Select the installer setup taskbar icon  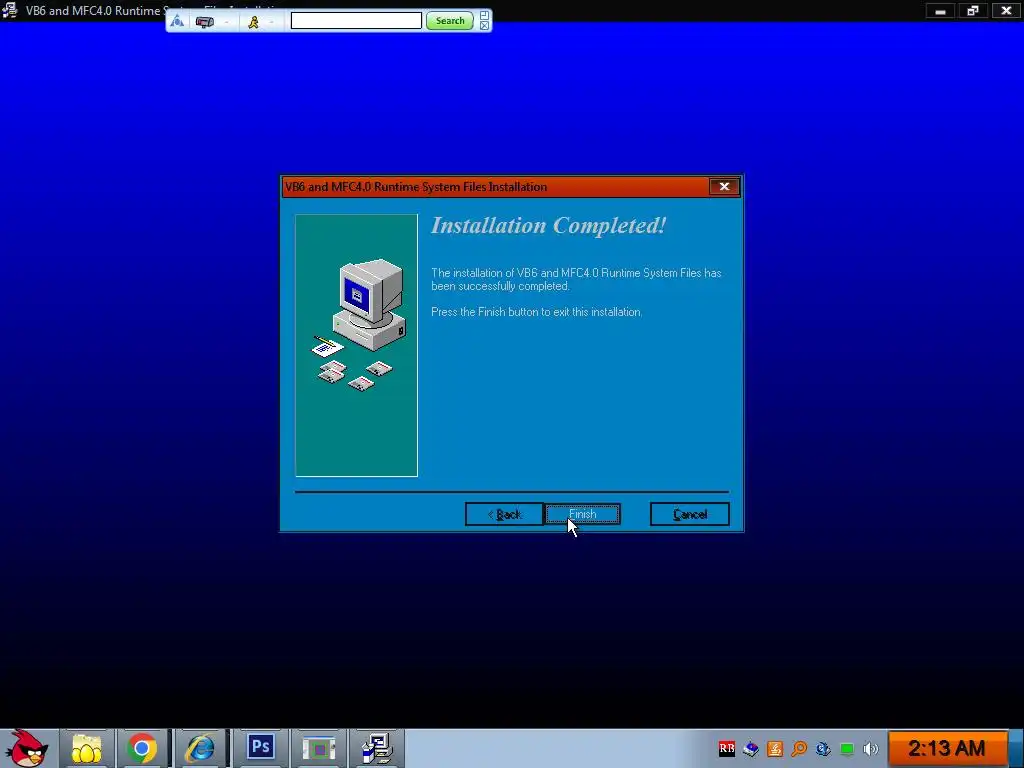[377, 748]
